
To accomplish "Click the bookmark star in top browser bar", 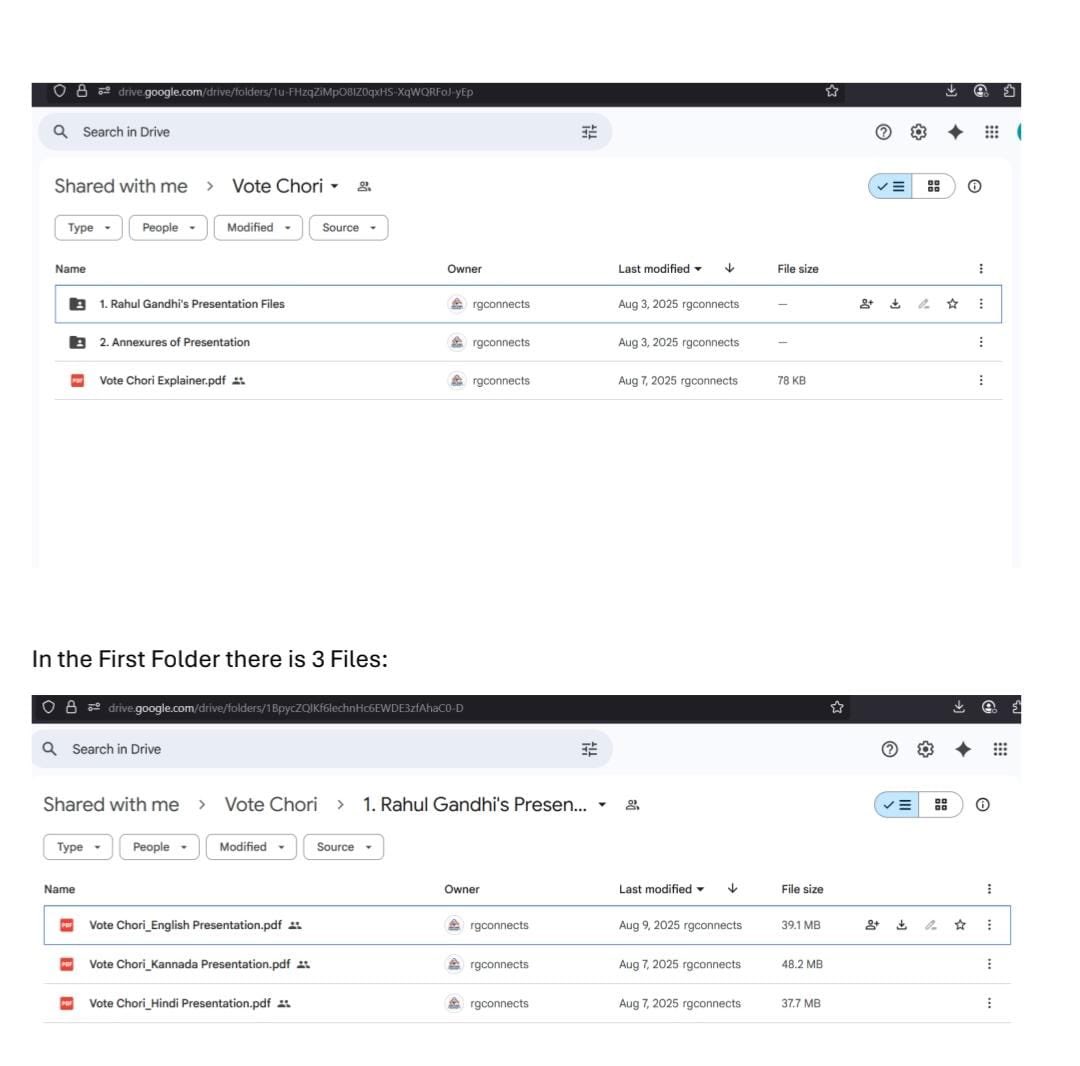I will (832, 91).
